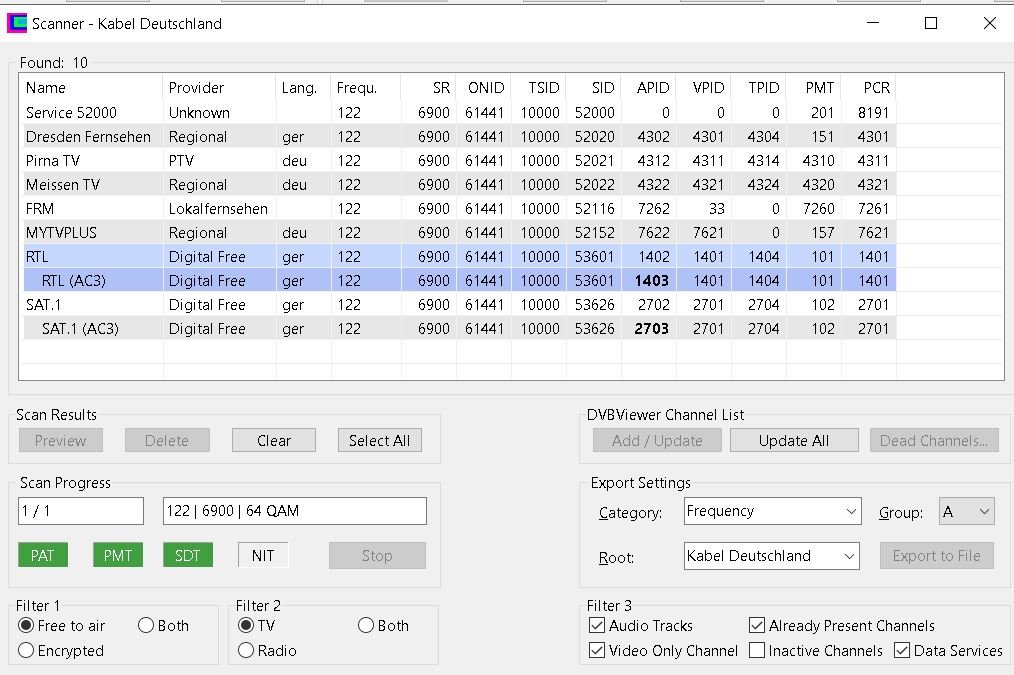Viewport: 1014px width, 675px height.
Task: Click the green SDT indicator
Action: [x=188, y=555]
